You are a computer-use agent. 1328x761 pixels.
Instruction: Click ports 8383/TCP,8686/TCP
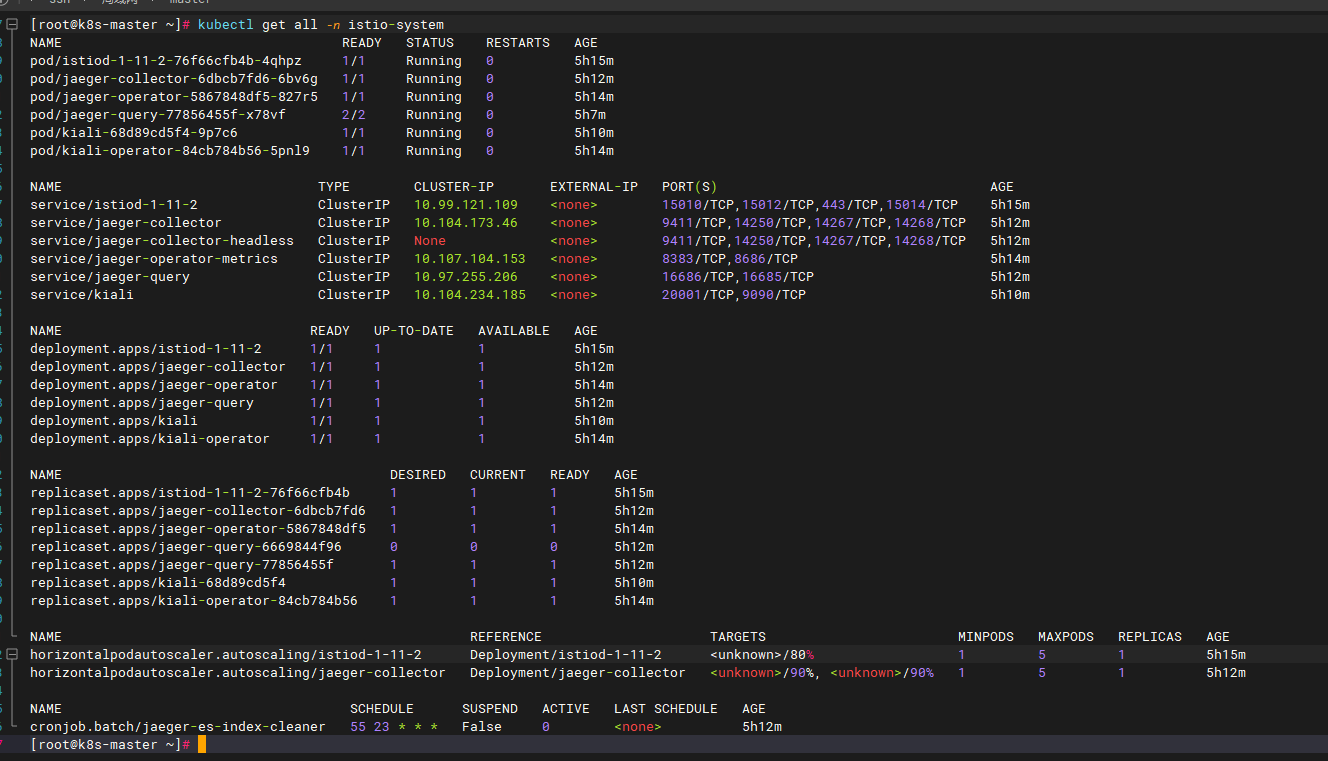pos(730,258)
